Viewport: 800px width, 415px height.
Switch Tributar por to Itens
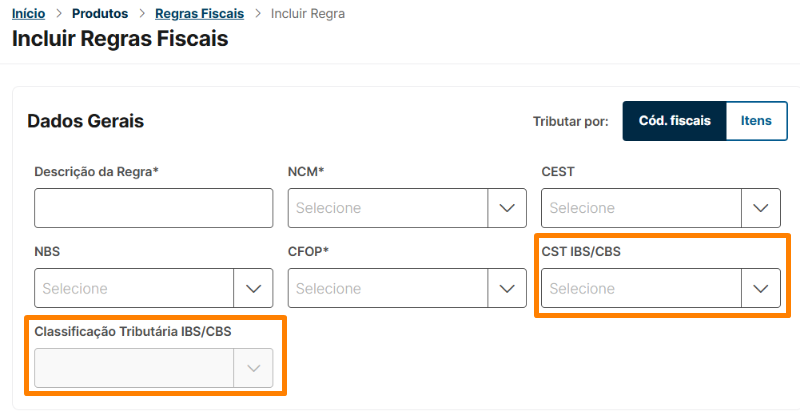click(756, 121)
